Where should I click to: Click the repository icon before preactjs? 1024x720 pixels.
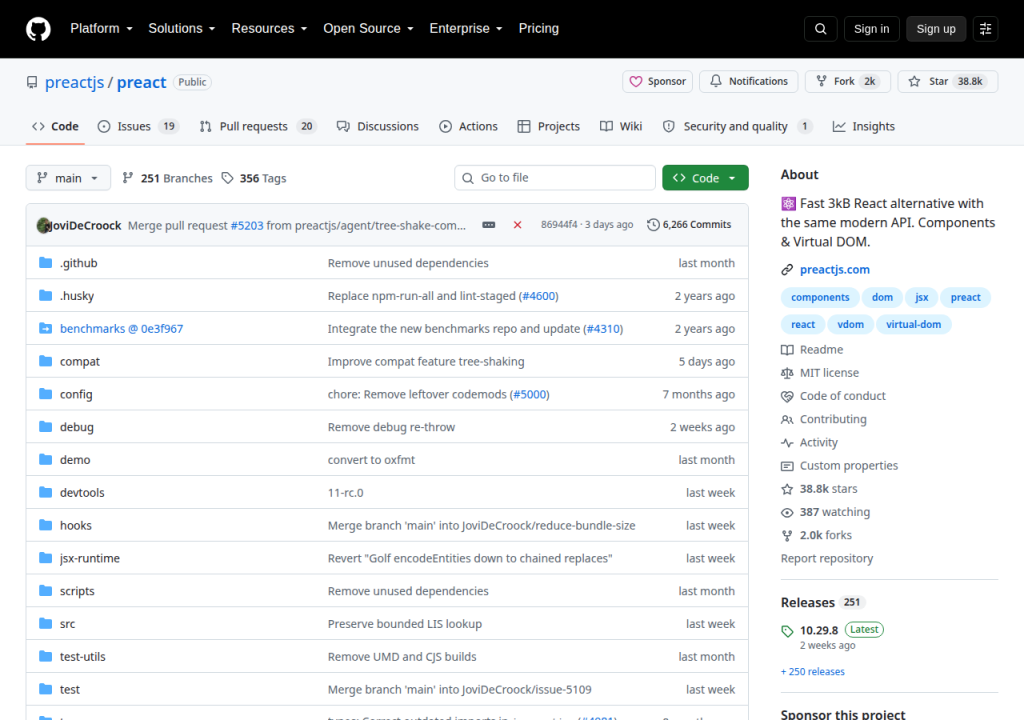[32, 82]
